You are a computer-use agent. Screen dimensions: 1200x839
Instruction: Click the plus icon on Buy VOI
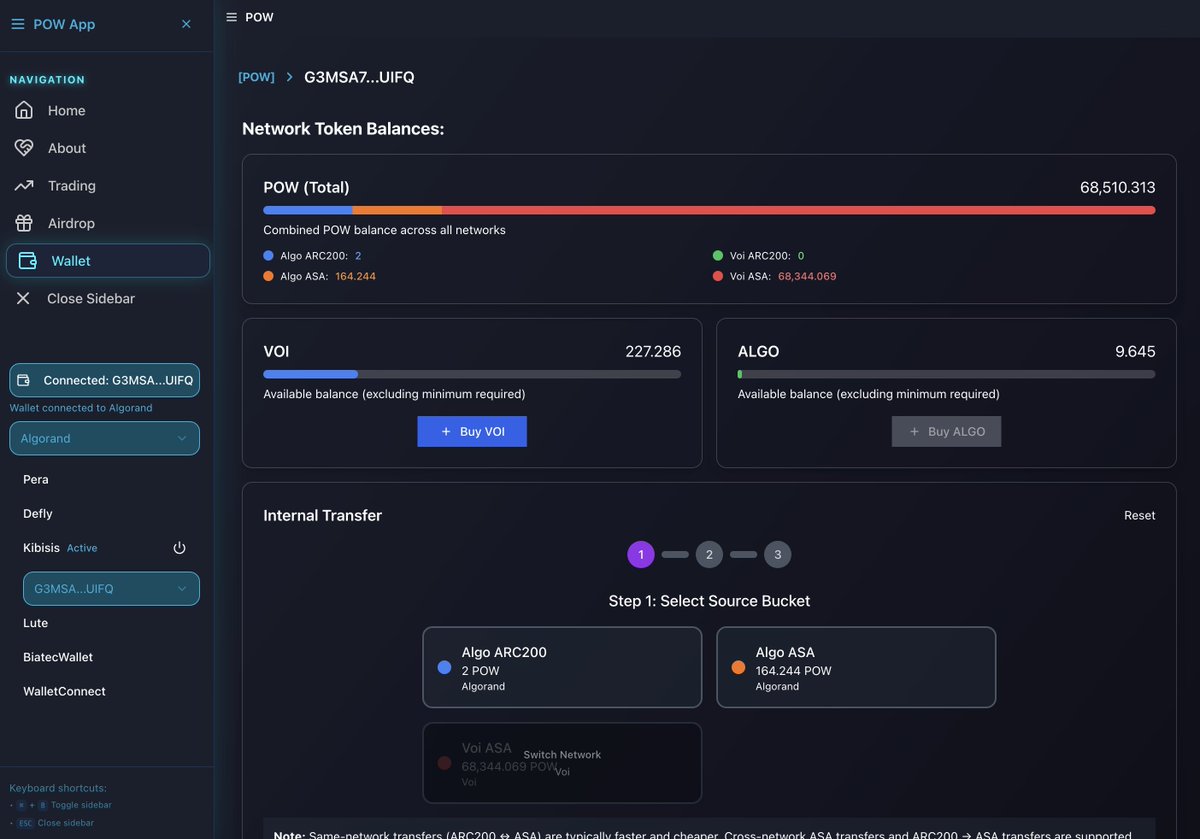tap(446, 432)
